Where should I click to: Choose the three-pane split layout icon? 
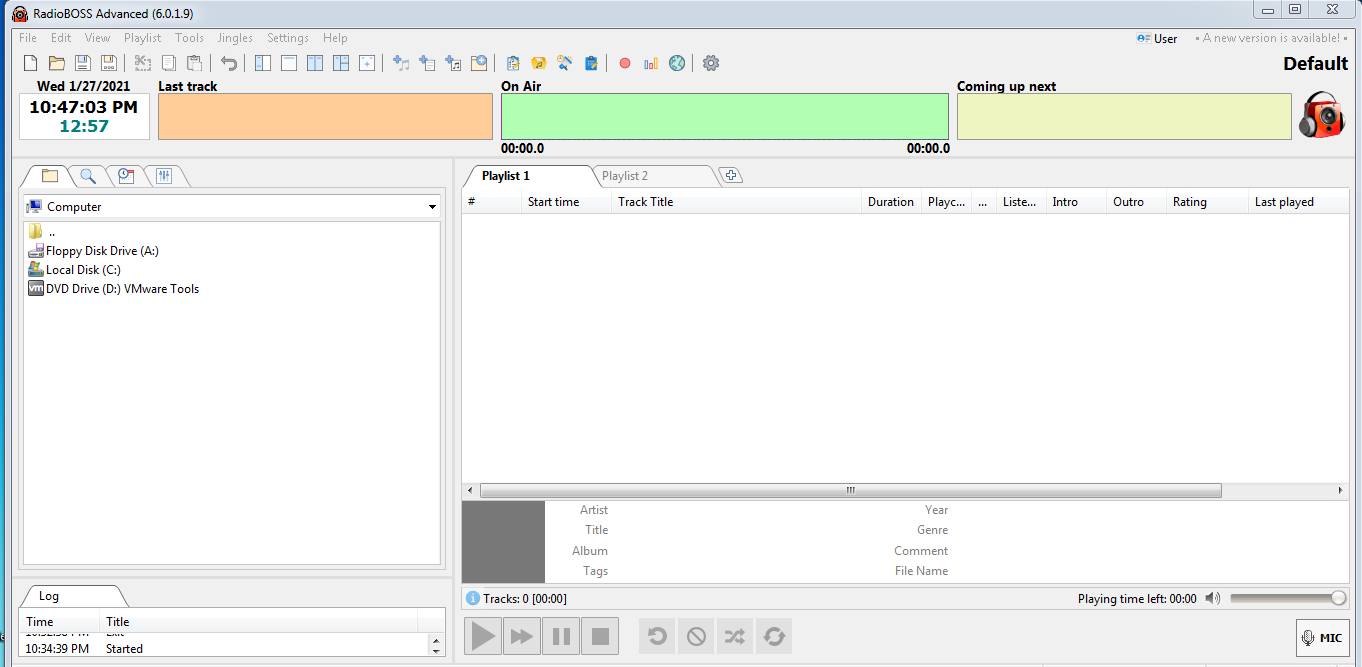coord(341,63)
